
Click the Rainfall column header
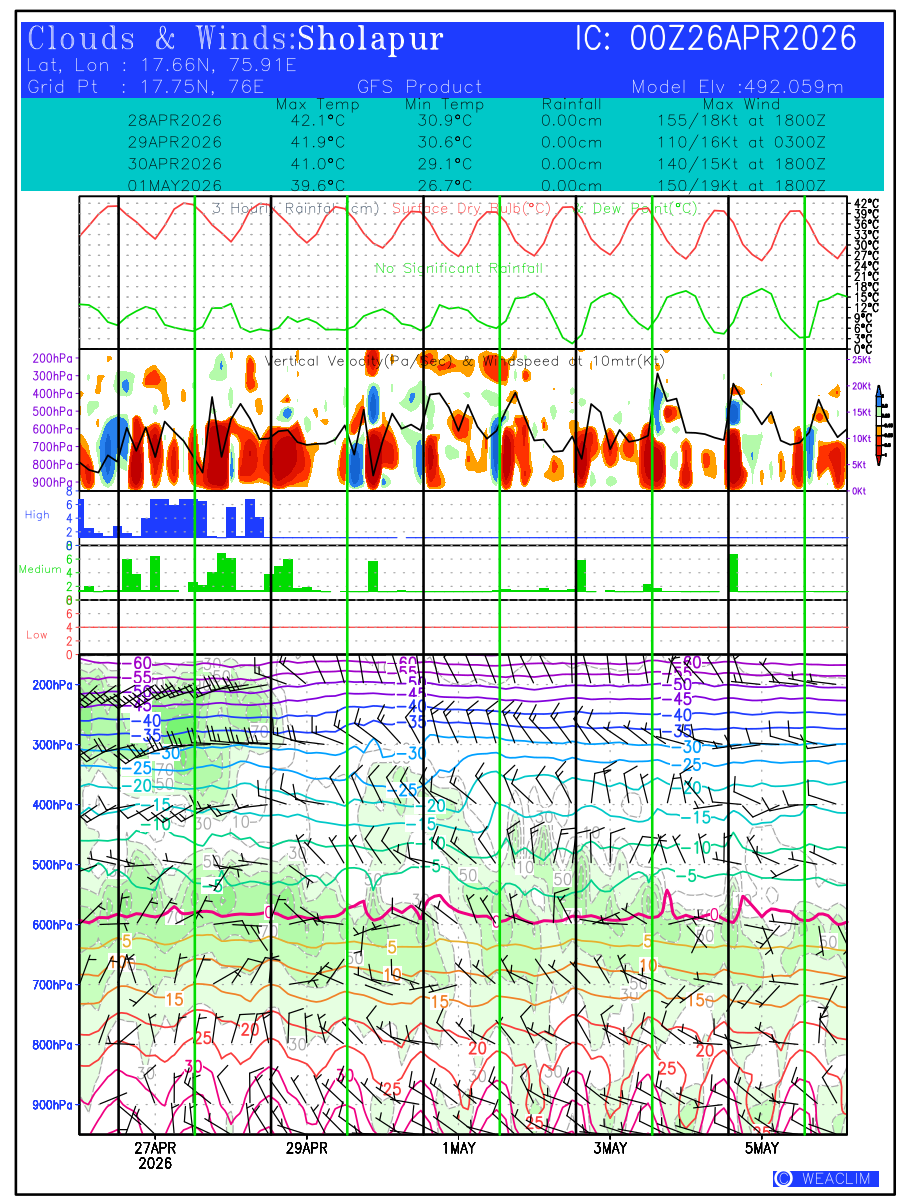pos(571,104)
